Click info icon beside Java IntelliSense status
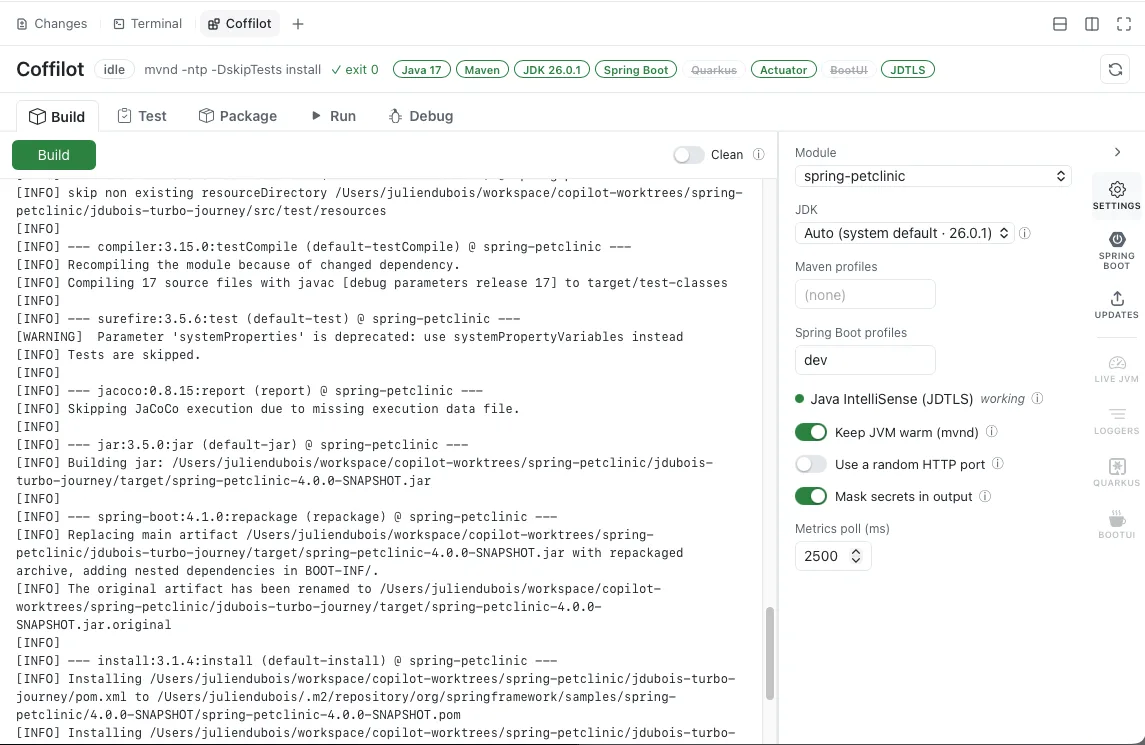 pyautogui.click(x=1037, y=398)
